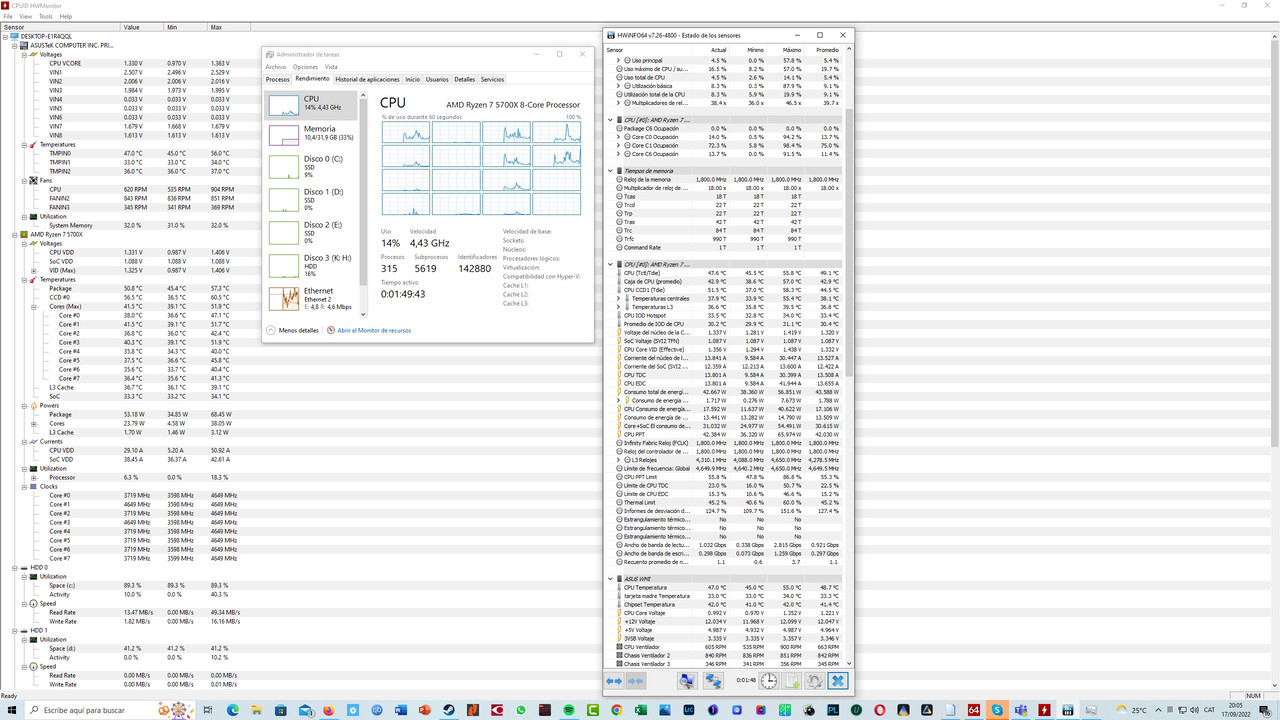This screenshot has width=1280, height=720.
Task: Switch to the Procesos tab in Task Manager
Action: (277, 79)
